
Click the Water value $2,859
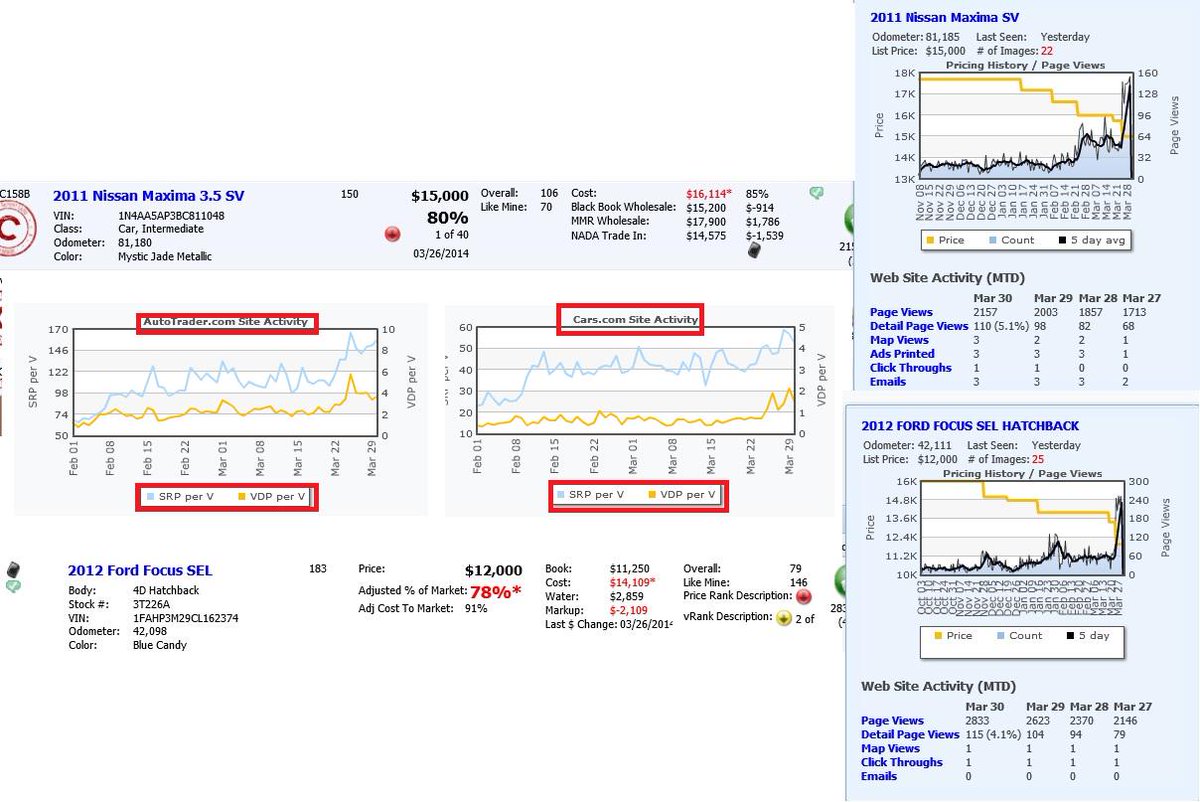point(625,595)
